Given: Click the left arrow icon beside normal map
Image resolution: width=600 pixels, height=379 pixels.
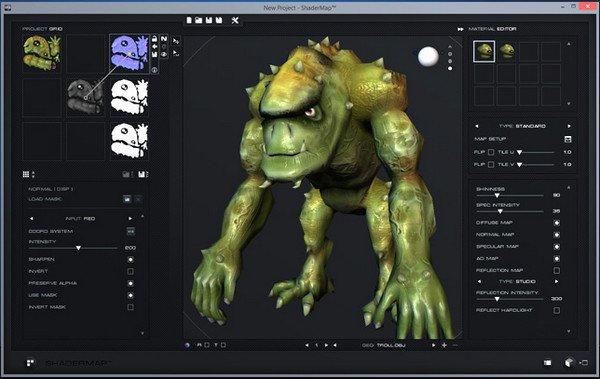Looking at the screenshot, I should coord(155,47).
